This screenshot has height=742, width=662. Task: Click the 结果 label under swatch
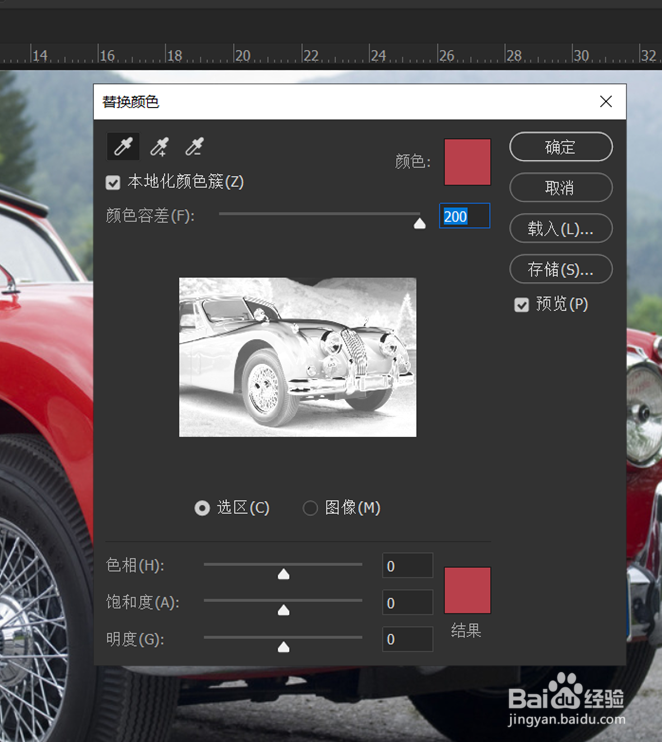pos(466,630)
